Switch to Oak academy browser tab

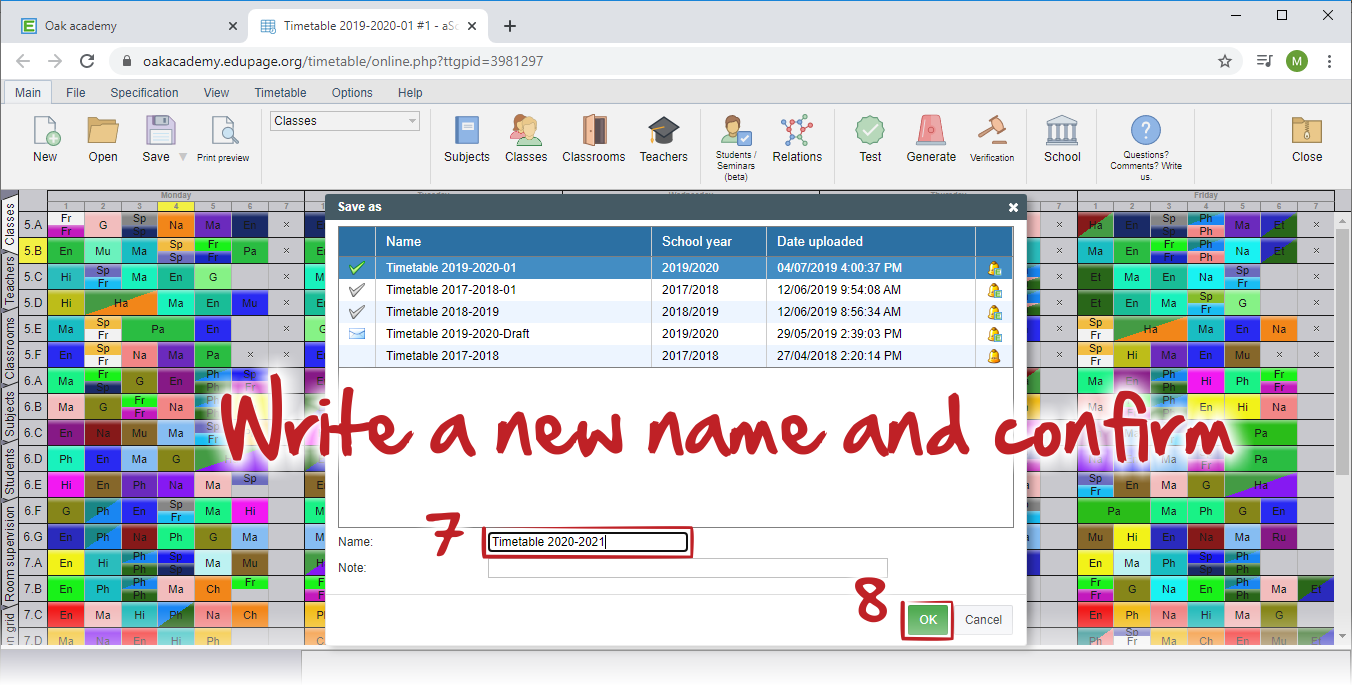(130, 26)
